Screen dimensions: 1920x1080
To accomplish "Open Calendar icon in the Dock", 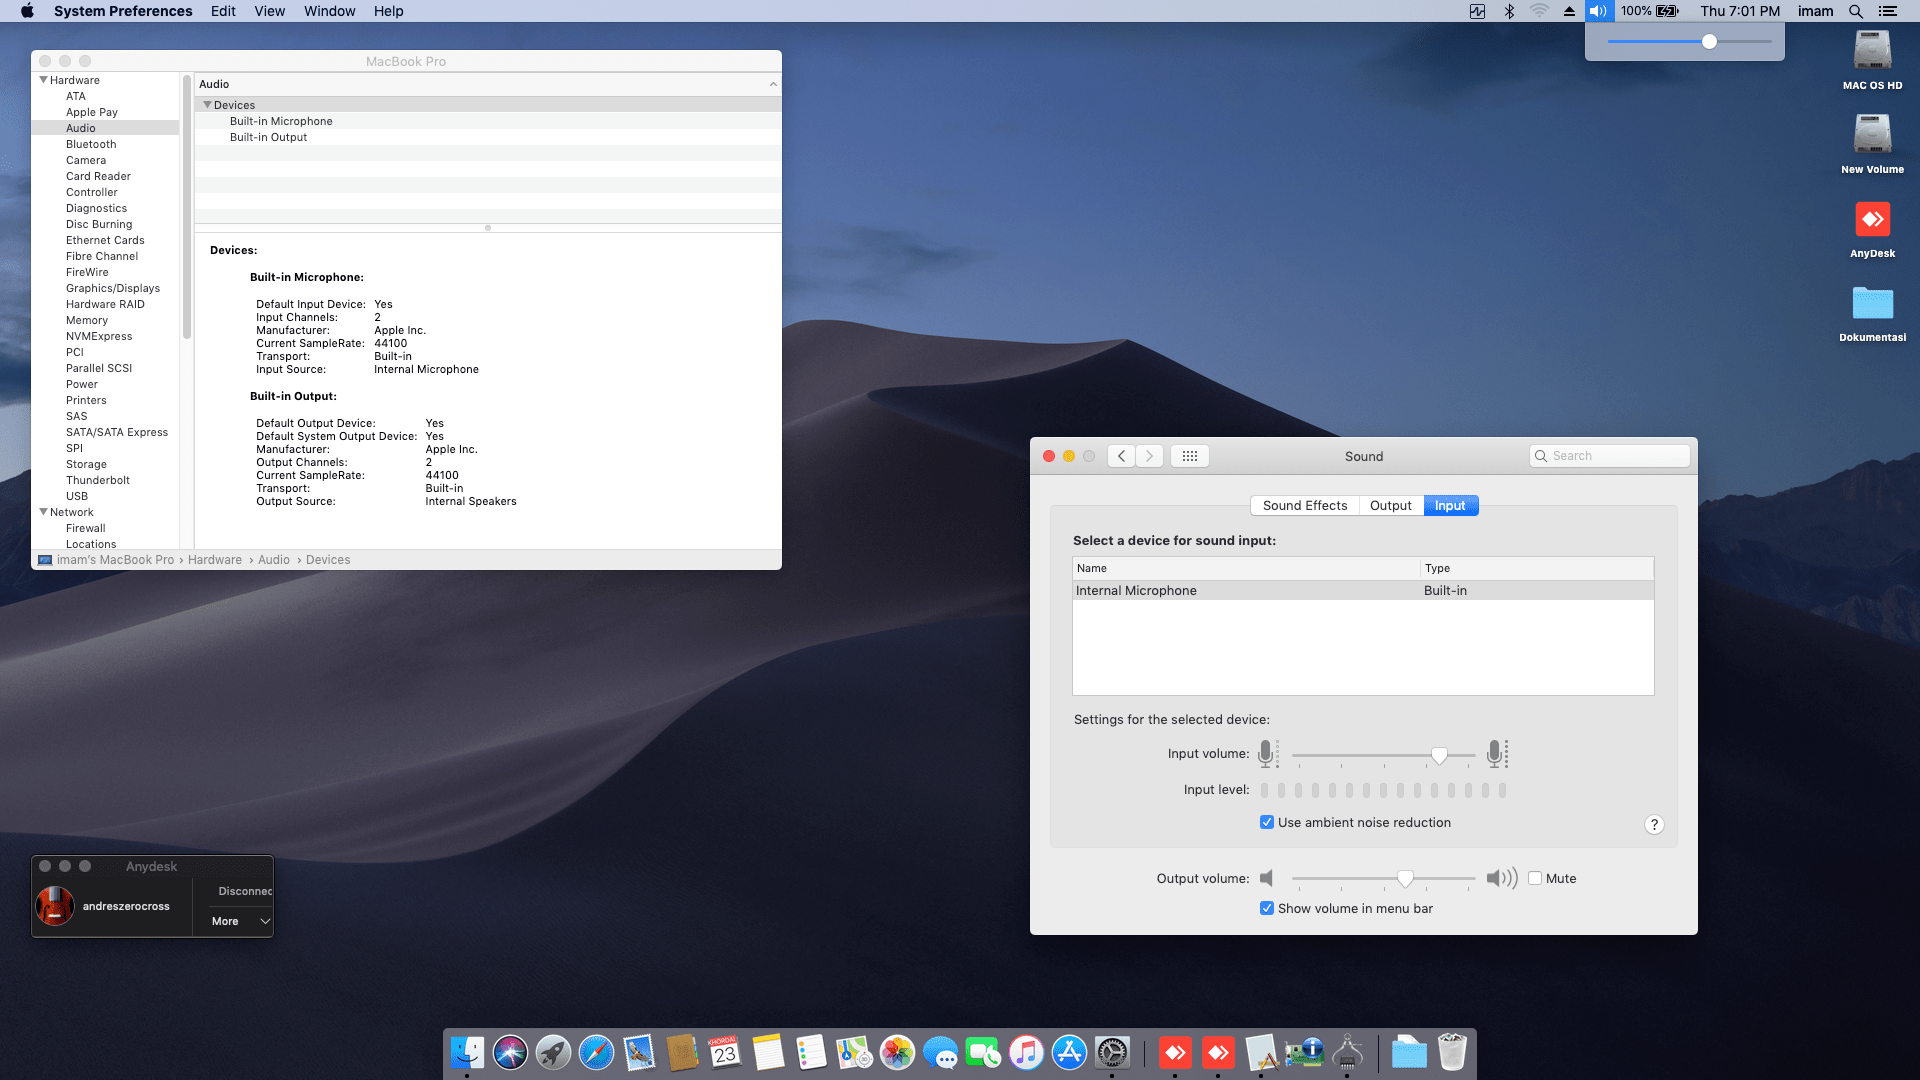I will tap(725, 1052).
